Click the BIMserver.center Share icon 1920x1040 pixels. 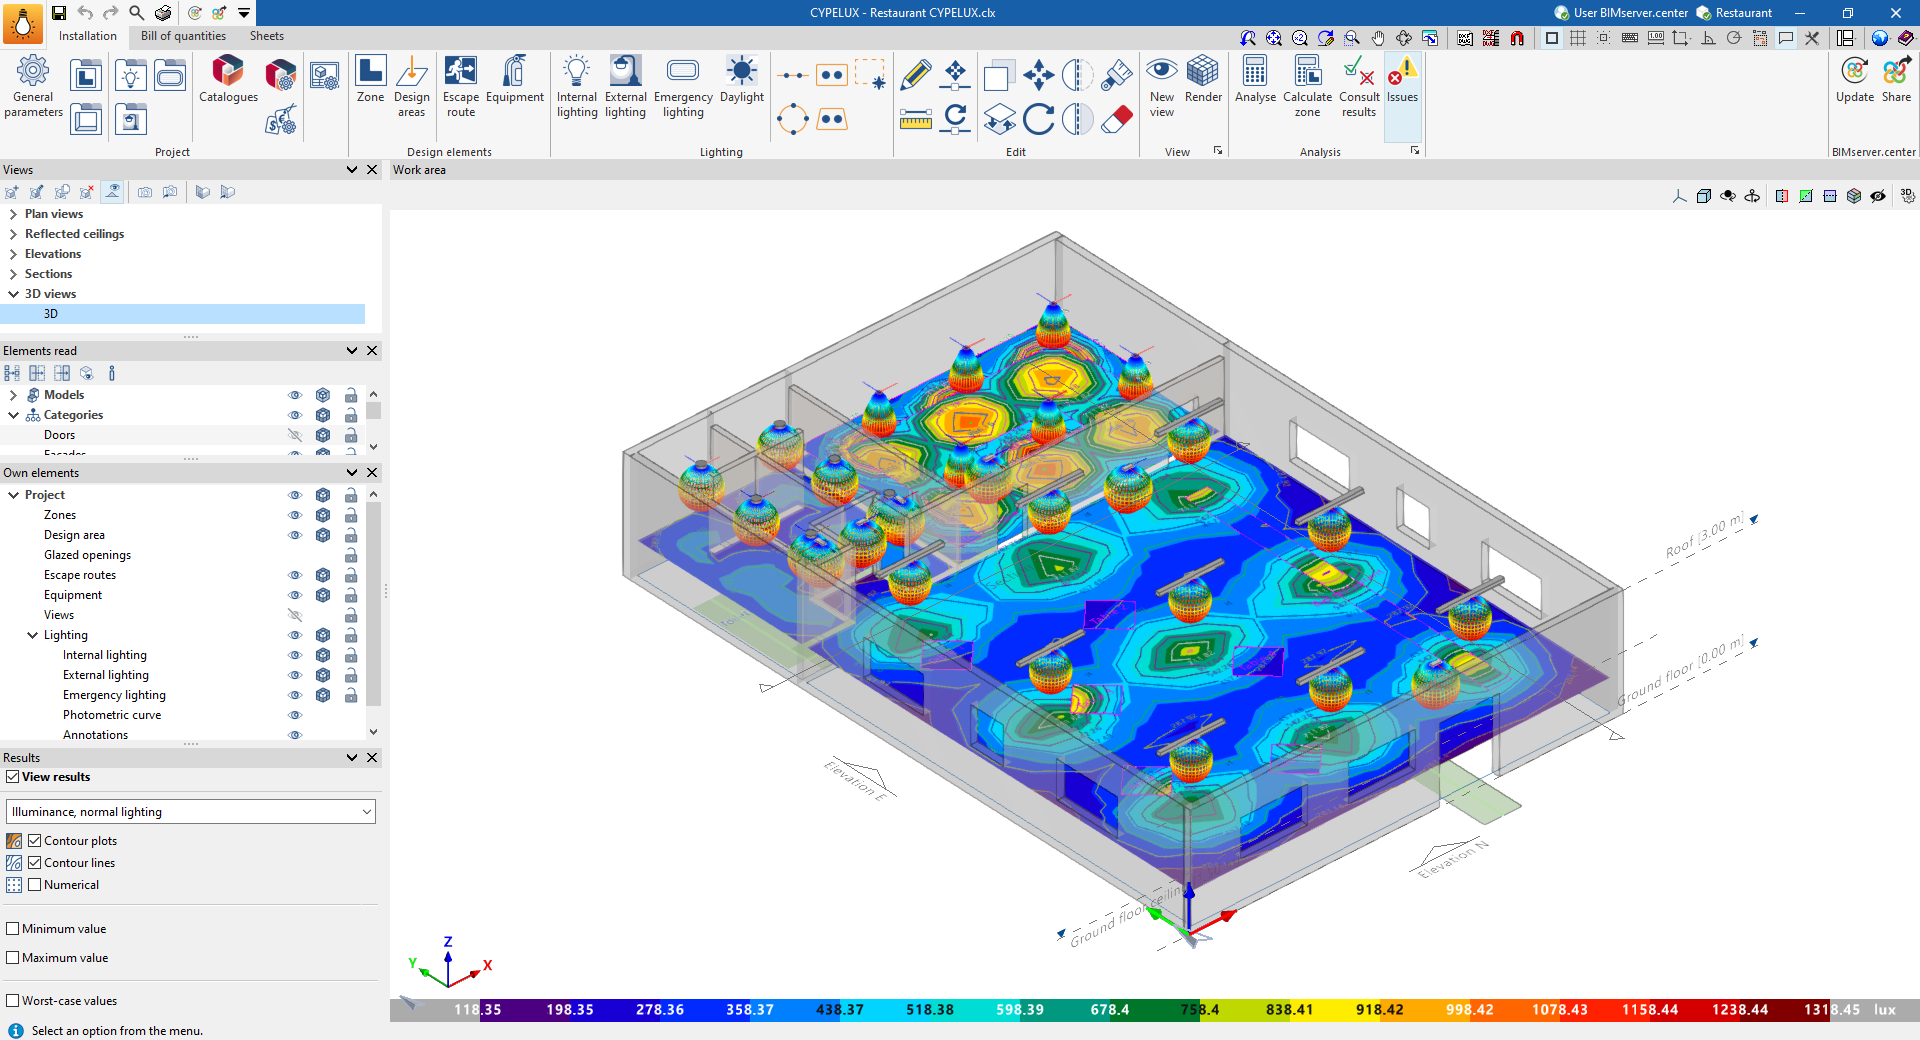pyautogui.click(x=1896, y=79)
